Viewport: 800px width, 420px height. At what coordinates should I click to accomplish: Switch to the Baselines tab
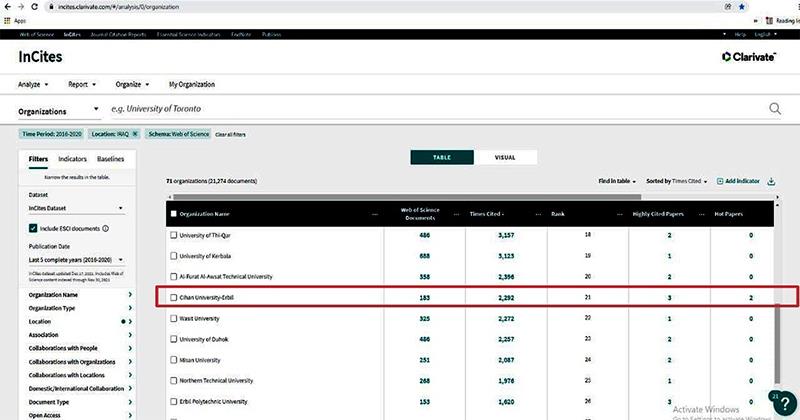[111, 159]
